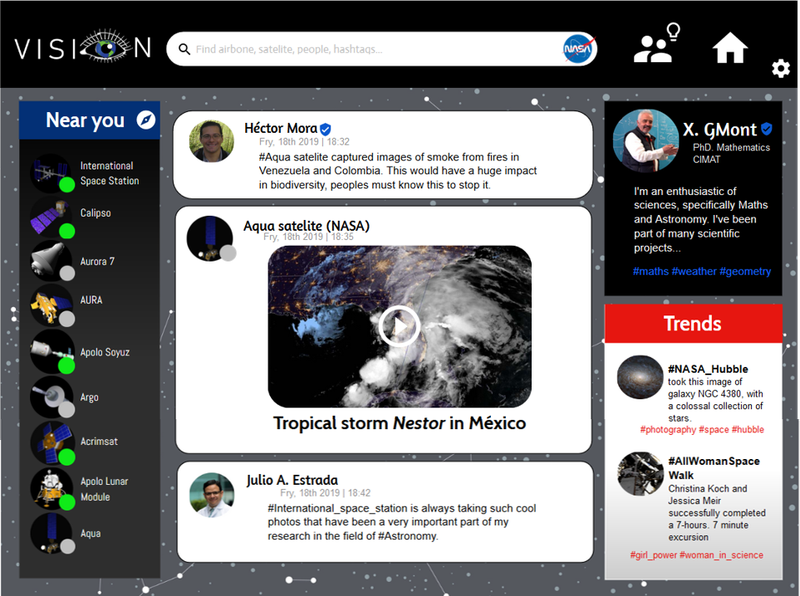The image size is (800, 596).
Task: Click the Apolo Soyuz spacecraft icon
Action: click(49, 352)
